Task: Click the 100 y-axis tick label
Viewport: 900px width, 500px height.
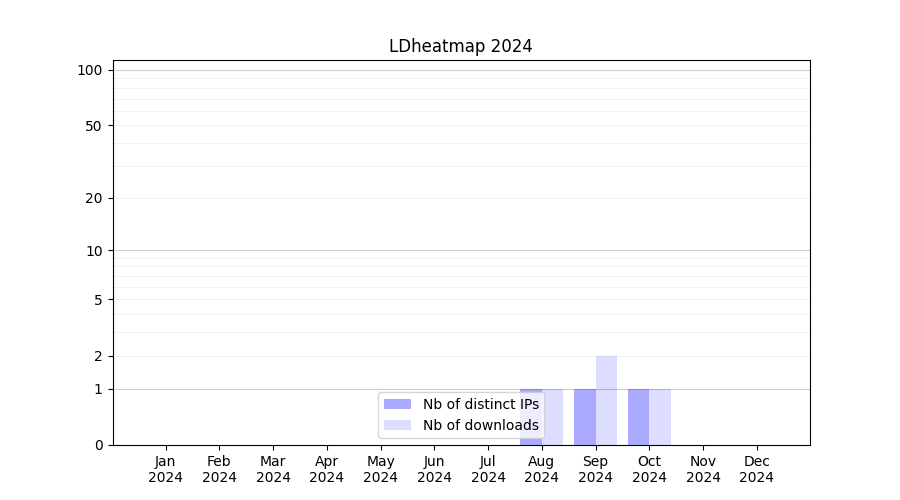Action: click(90, 70)
